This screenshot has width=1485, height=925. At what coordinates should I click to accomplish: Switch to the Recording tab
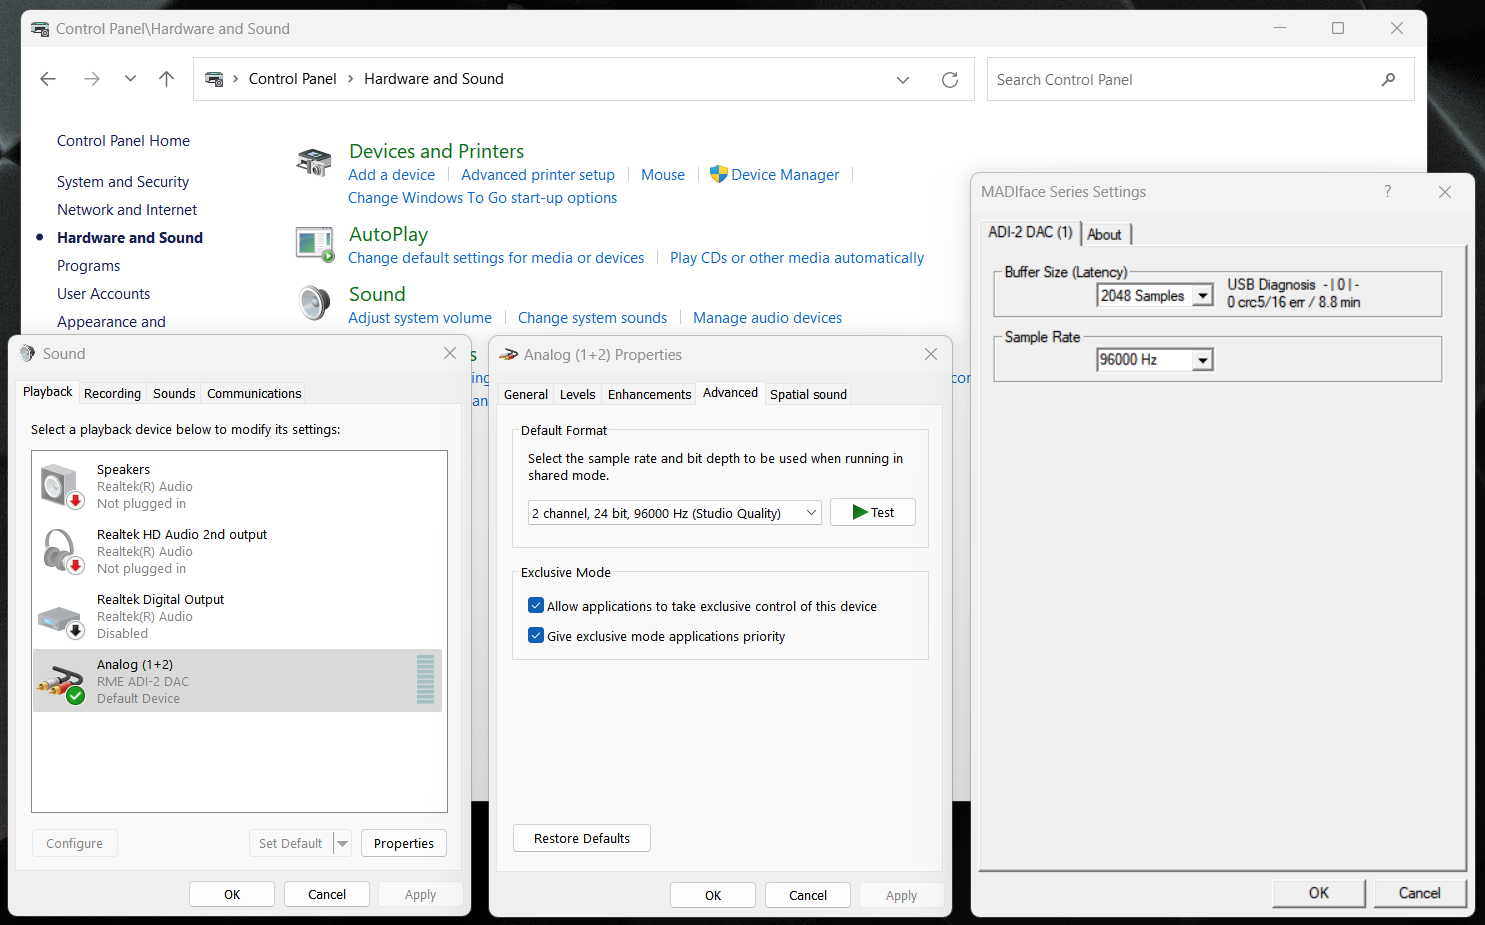(112, 394)
